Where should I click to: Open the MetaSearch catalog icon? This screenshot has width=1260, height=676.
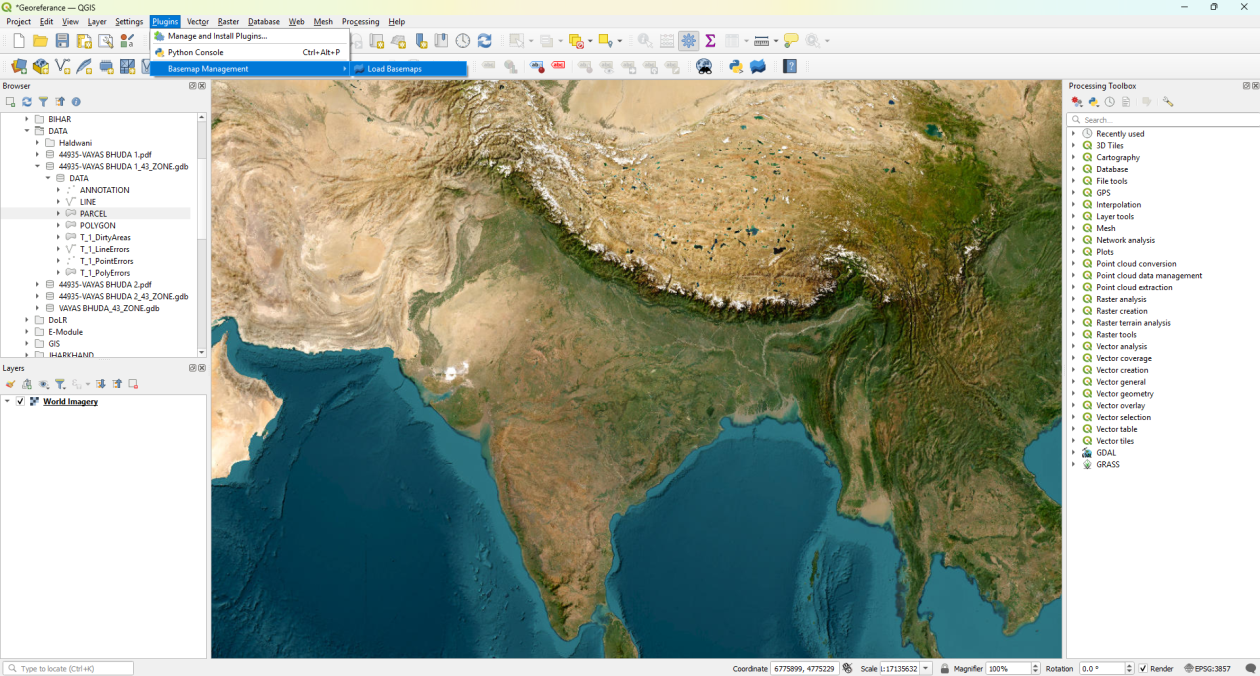coord(704,66)
